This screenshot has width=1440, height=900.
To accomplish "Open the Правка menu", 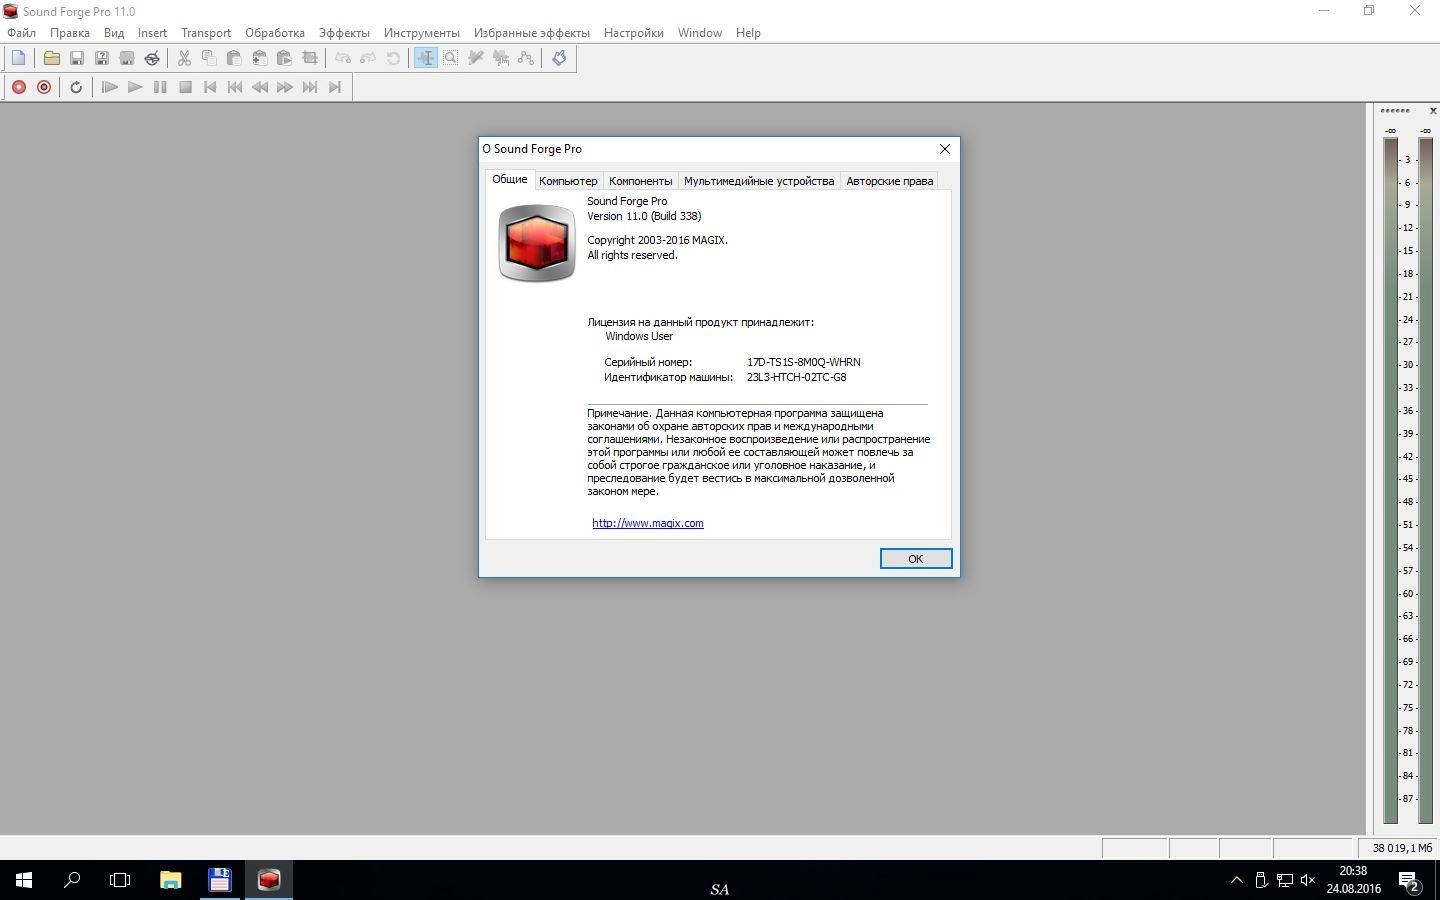I will point(70,33).
